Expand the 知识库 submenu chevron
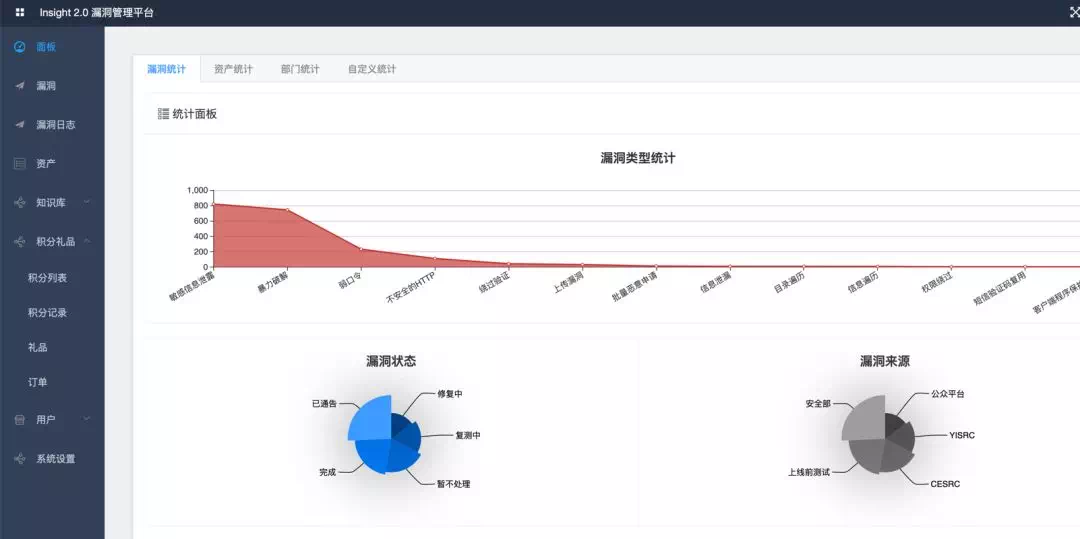Image resolution: width=1080 pixels, height=539 pixels. pyautogui.click(x=87, y=202)
